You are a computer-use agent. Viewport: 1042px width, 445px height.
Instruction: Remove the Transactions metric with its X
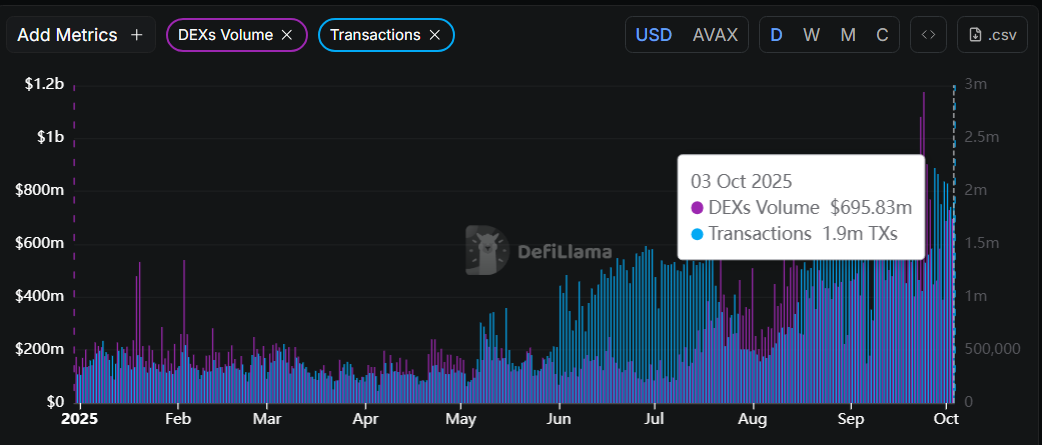click(435, 35)
